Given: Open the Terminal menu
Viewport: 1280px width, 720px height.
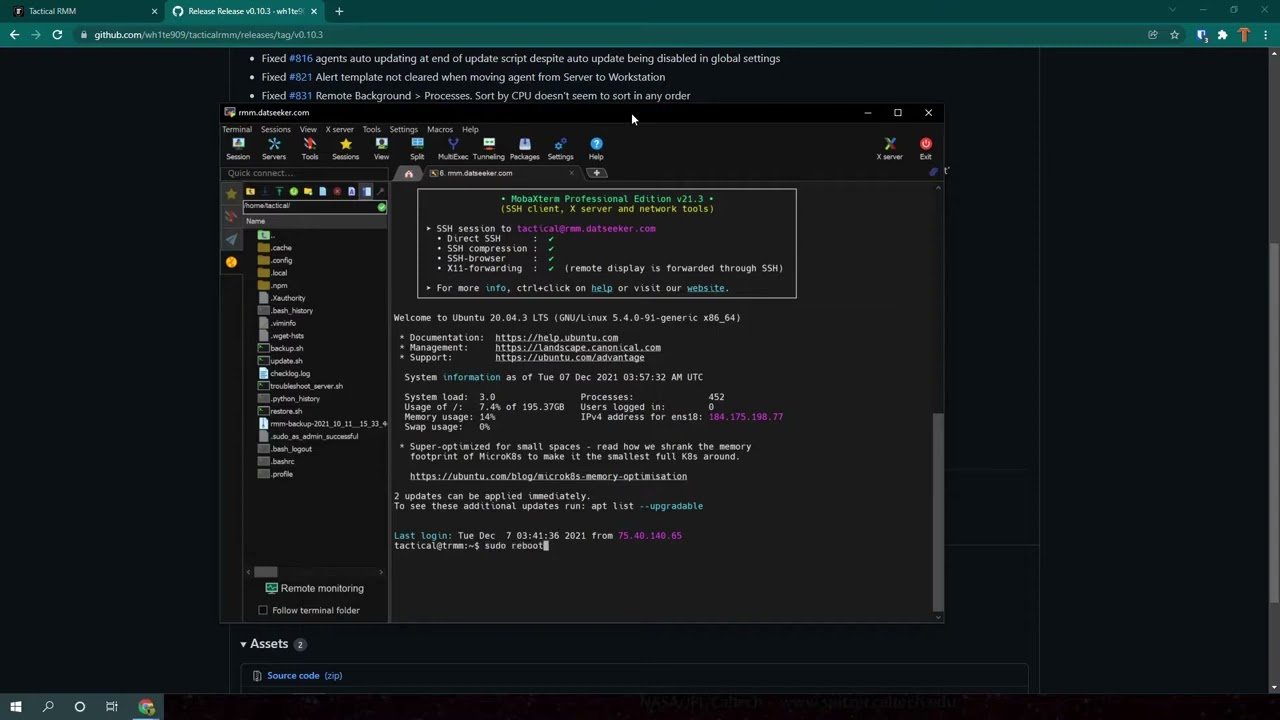Looking at the screenshot, I should pos(237,129).
